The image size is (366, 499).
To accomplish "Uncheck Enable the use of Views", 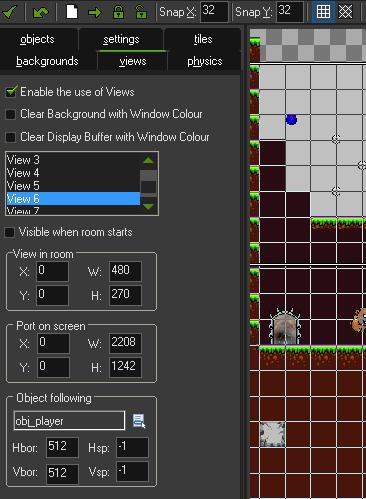I will pos(11,92).
